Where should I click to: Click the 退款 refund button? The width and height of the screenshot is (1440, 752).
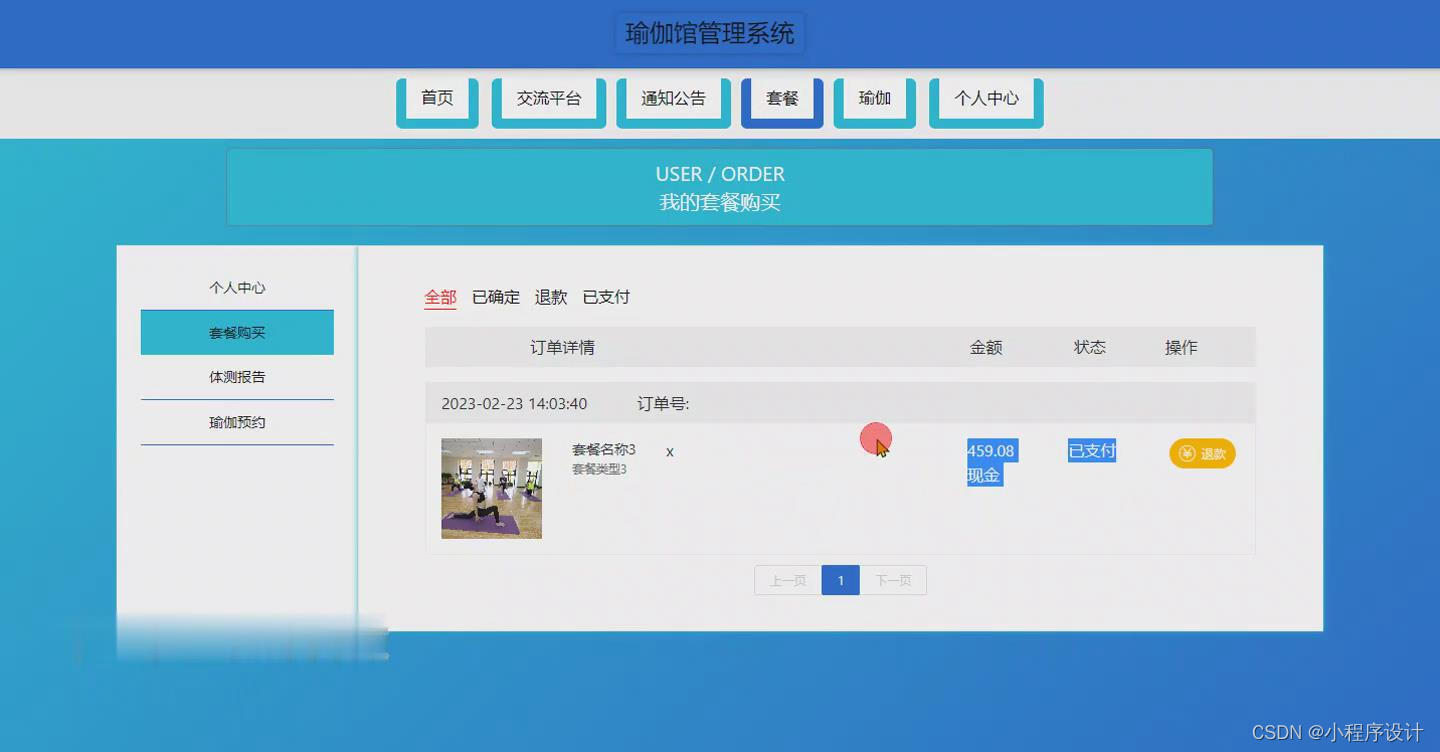point(1202,453)
